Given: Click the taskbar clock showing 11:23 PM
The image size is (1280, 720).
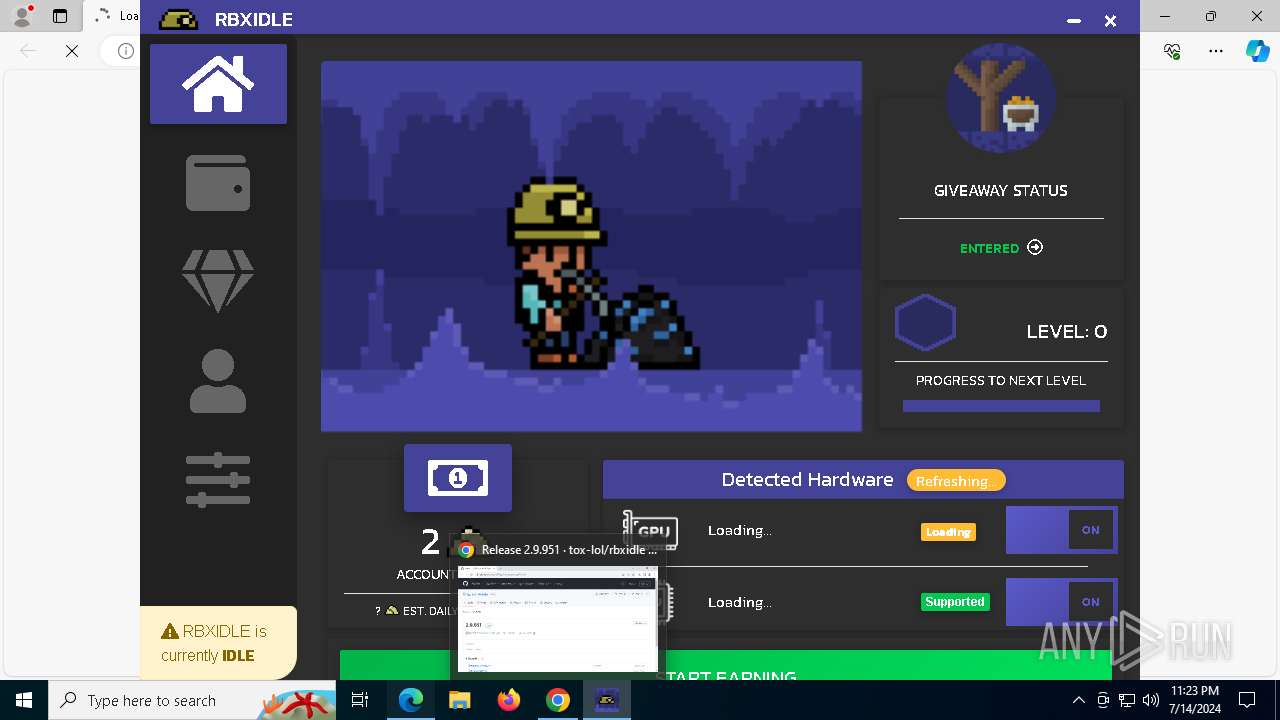Looking at the screenshot, I should [x=1194, y=700].
